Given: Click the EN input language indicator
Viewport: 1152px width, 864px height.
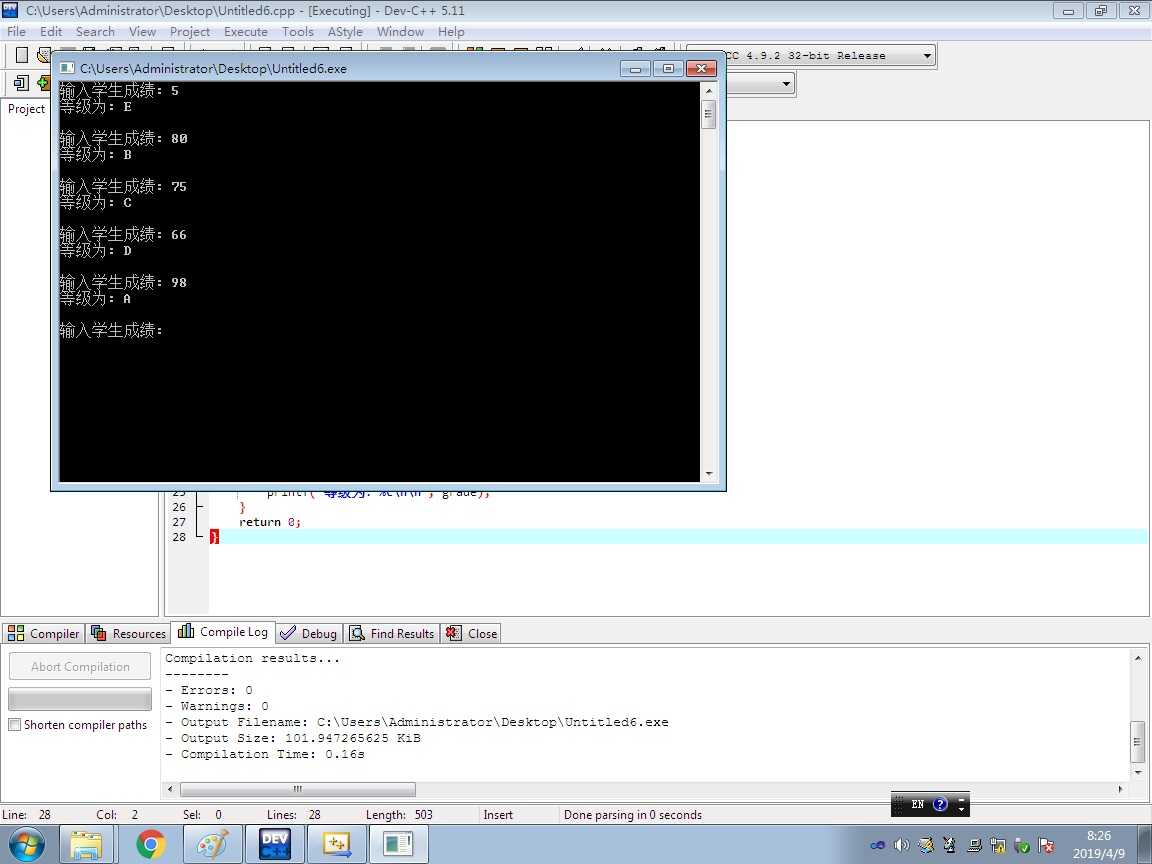Looking at the screenshot, I should (918, 804).
